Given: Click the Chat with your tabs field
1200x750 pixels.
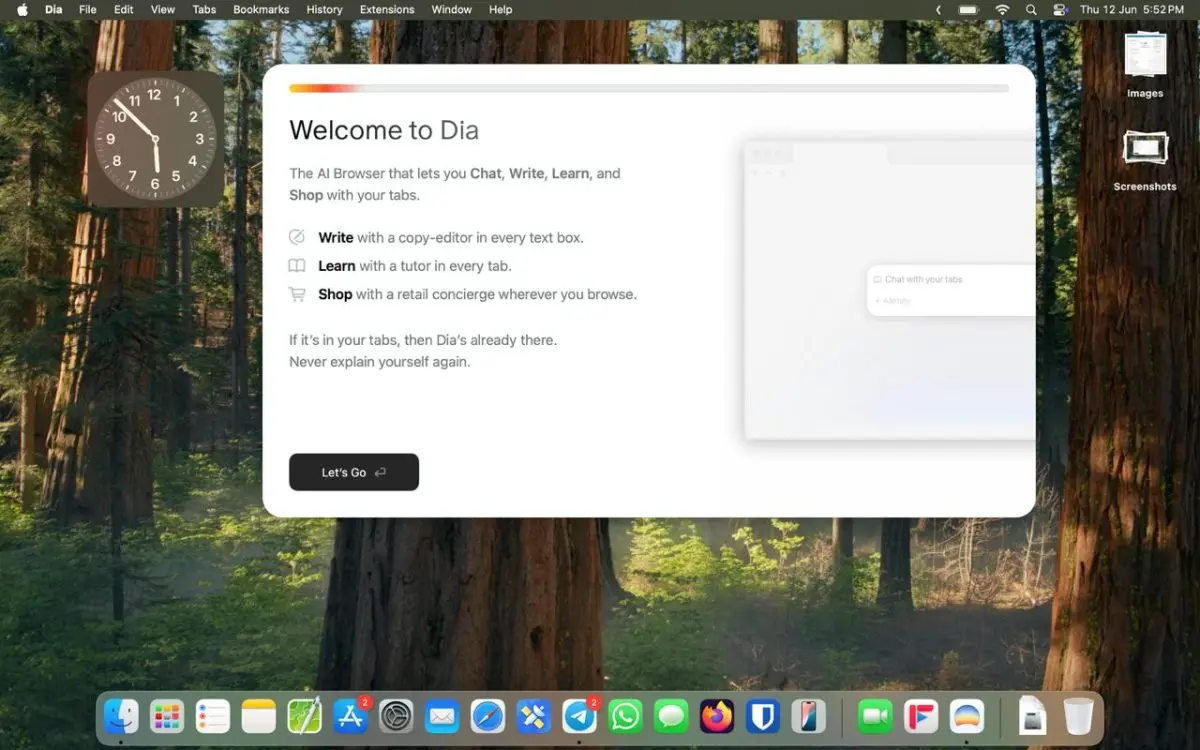Looking at the screenshot, I should point(951,290).
